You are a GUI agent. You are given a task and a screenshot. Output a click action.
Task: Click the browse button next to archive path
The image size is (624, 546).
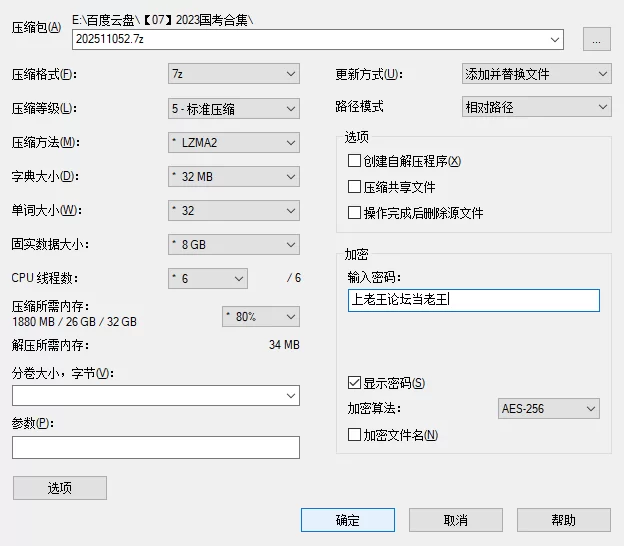pos(596,39)
